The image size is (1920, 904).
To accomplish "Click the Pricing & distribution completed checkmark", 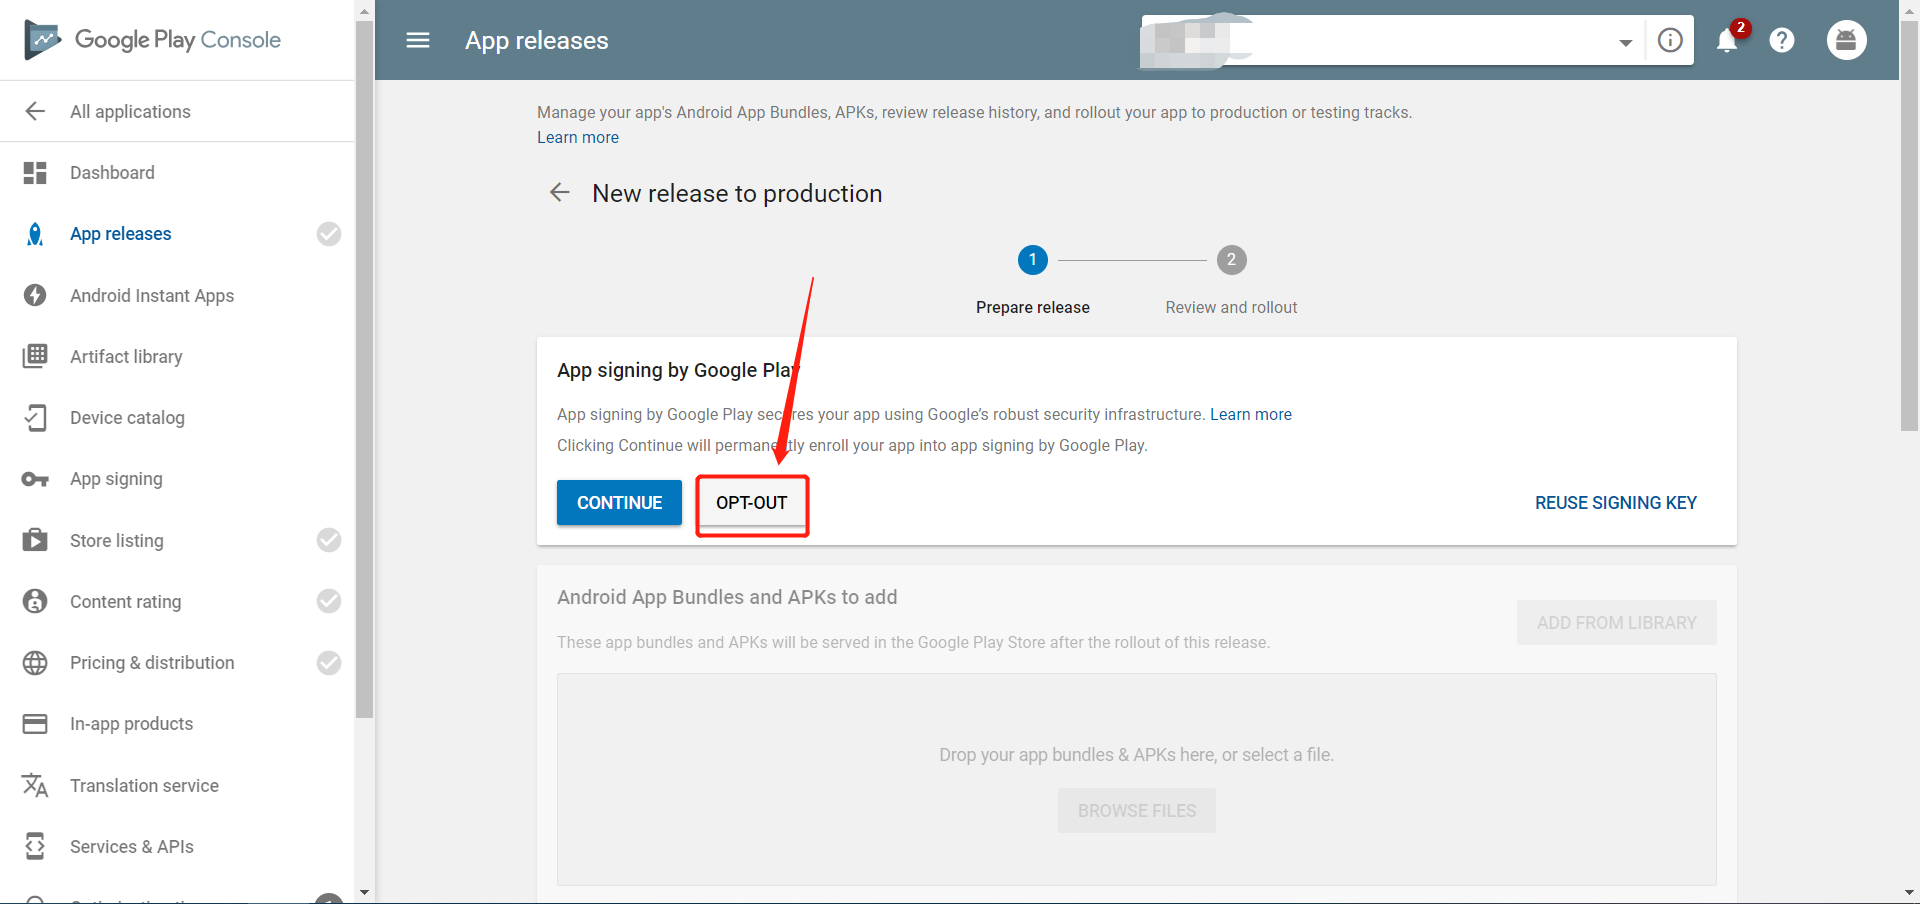I will [329, 663].
